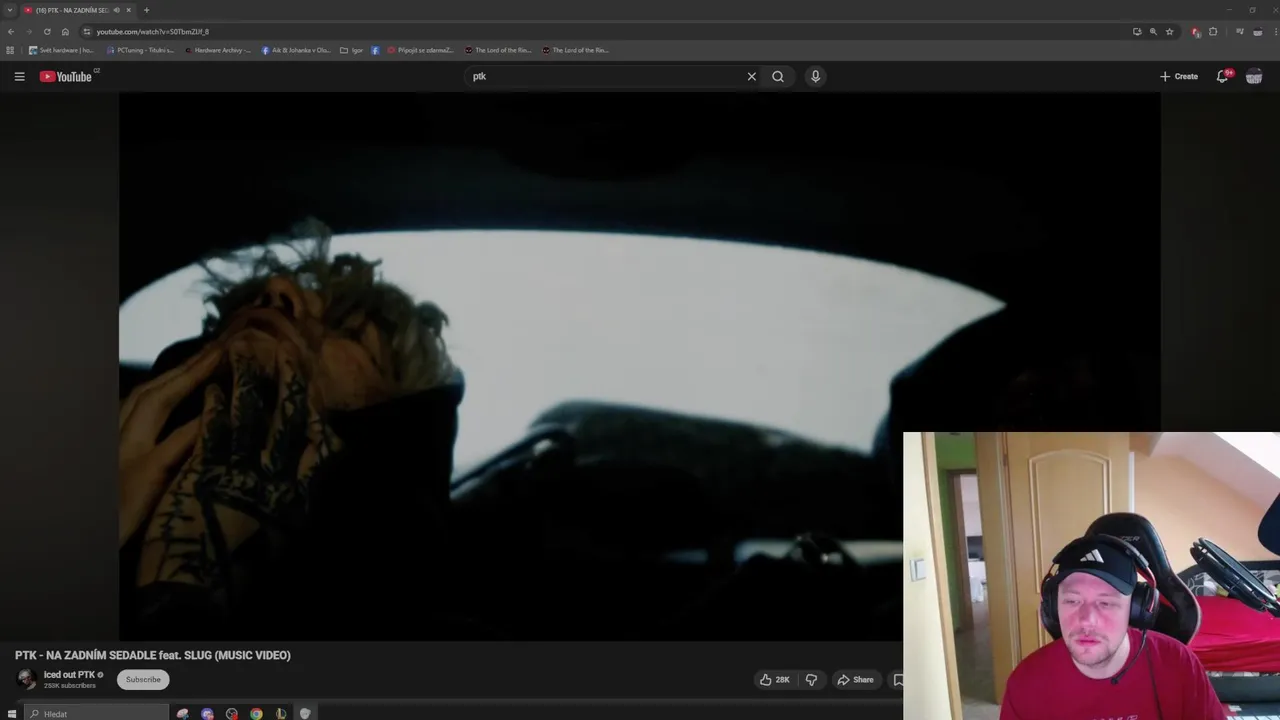Screen dimensions: 1280x720
Task: Open the first Lord of the Rings bookmark
Action: tap(498, 50)
